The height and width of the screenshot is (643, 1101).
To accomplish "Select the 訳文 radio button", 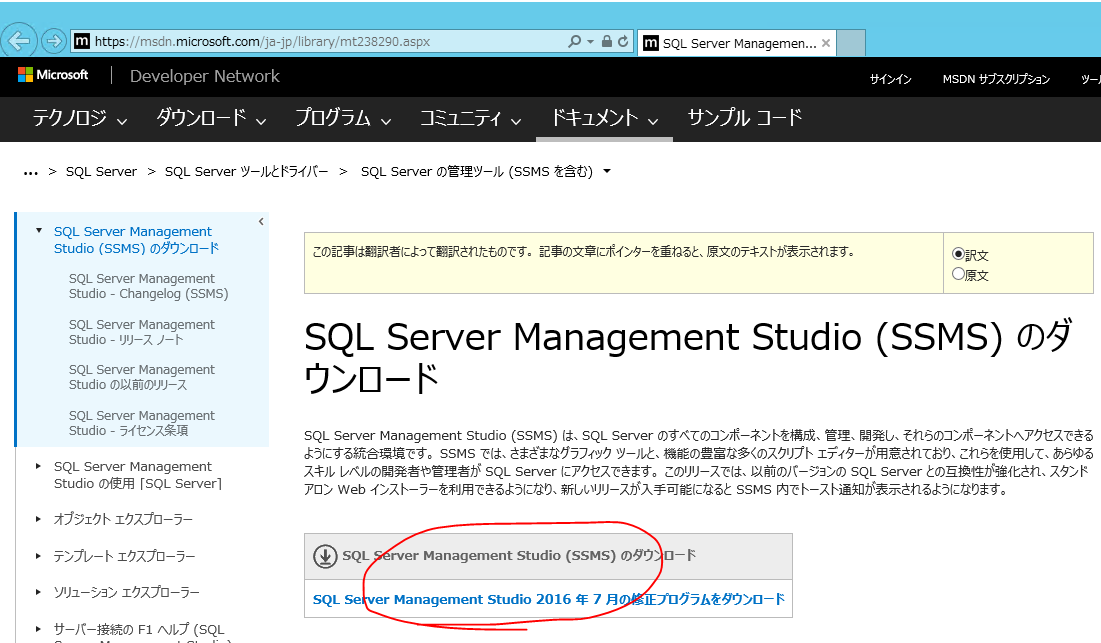I will [x=958, y=253].
